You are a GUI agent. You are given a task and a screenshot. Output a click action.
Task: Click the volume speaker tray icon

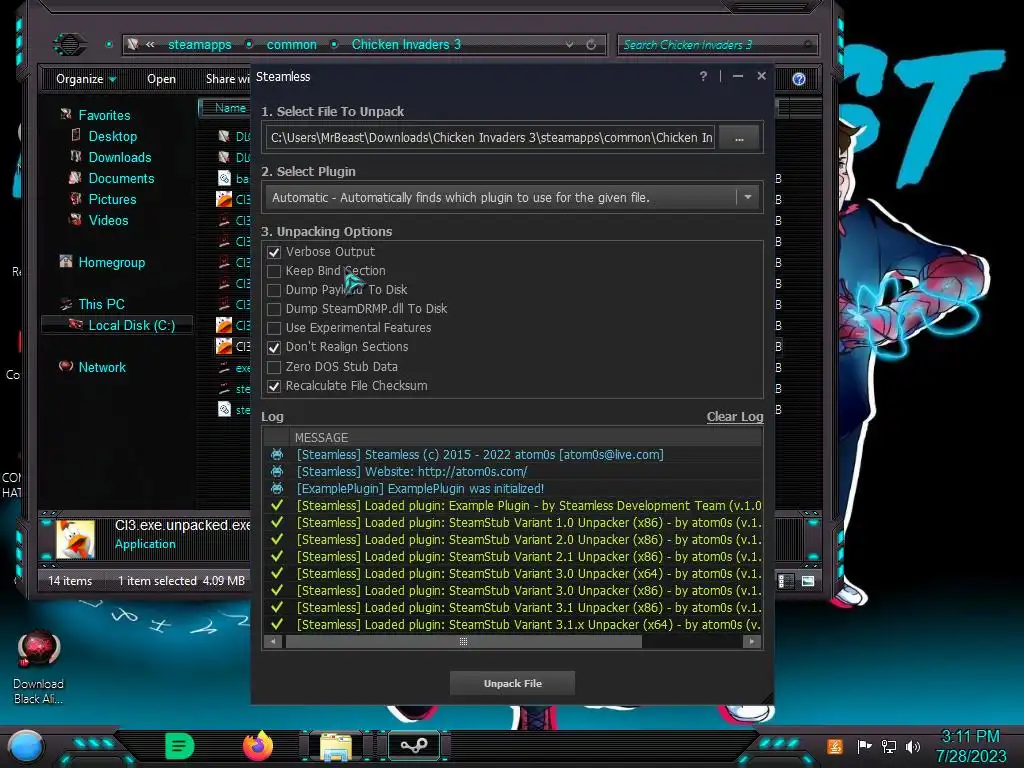coord(913,746)
